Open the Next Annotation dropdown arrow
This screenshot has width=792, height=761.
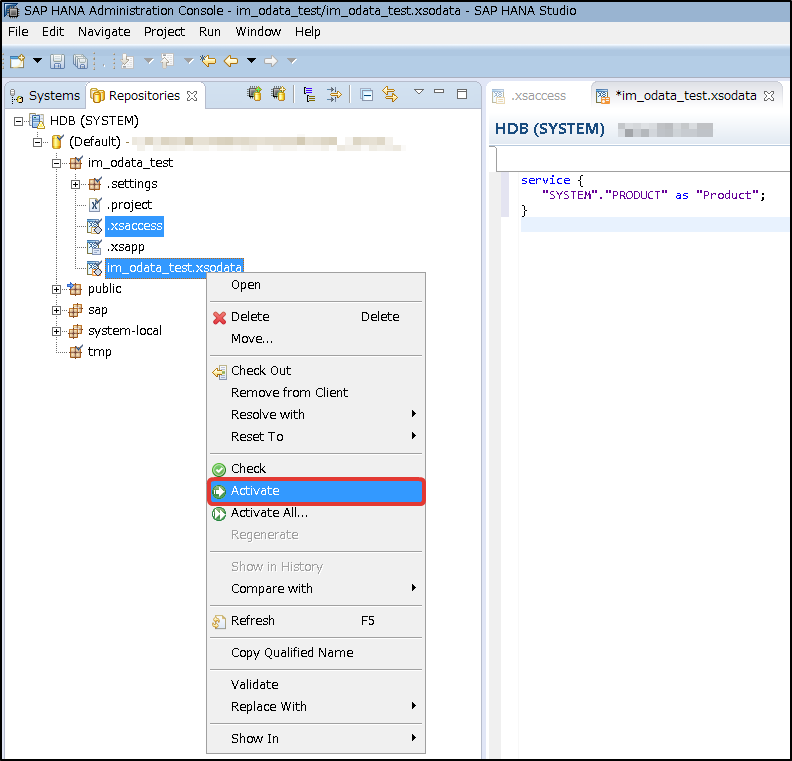point(148,61)
